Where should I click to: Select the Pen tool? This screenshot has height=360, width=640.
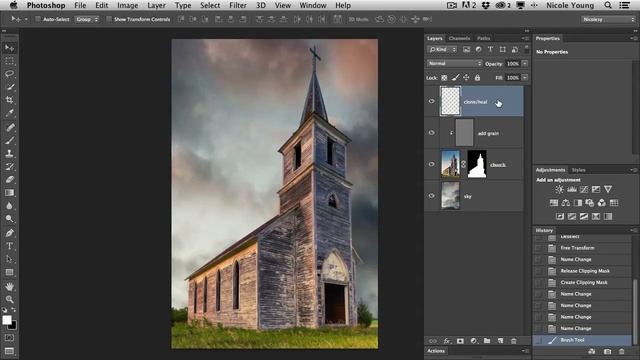tap(9, 233)
